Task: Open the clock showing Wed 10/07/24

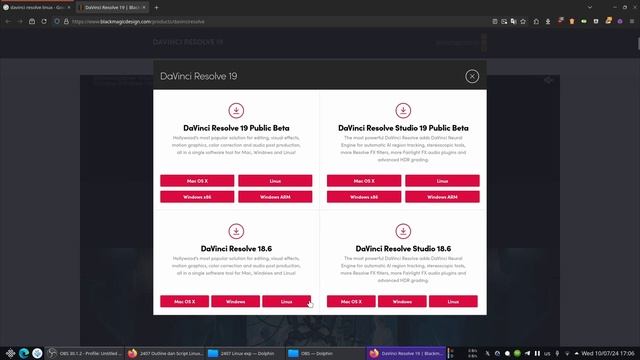Action: 608,353
